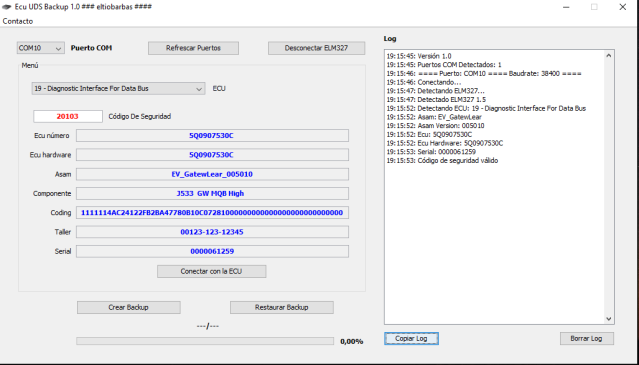Click log line 'Versión 1.0'

(419, 56)
